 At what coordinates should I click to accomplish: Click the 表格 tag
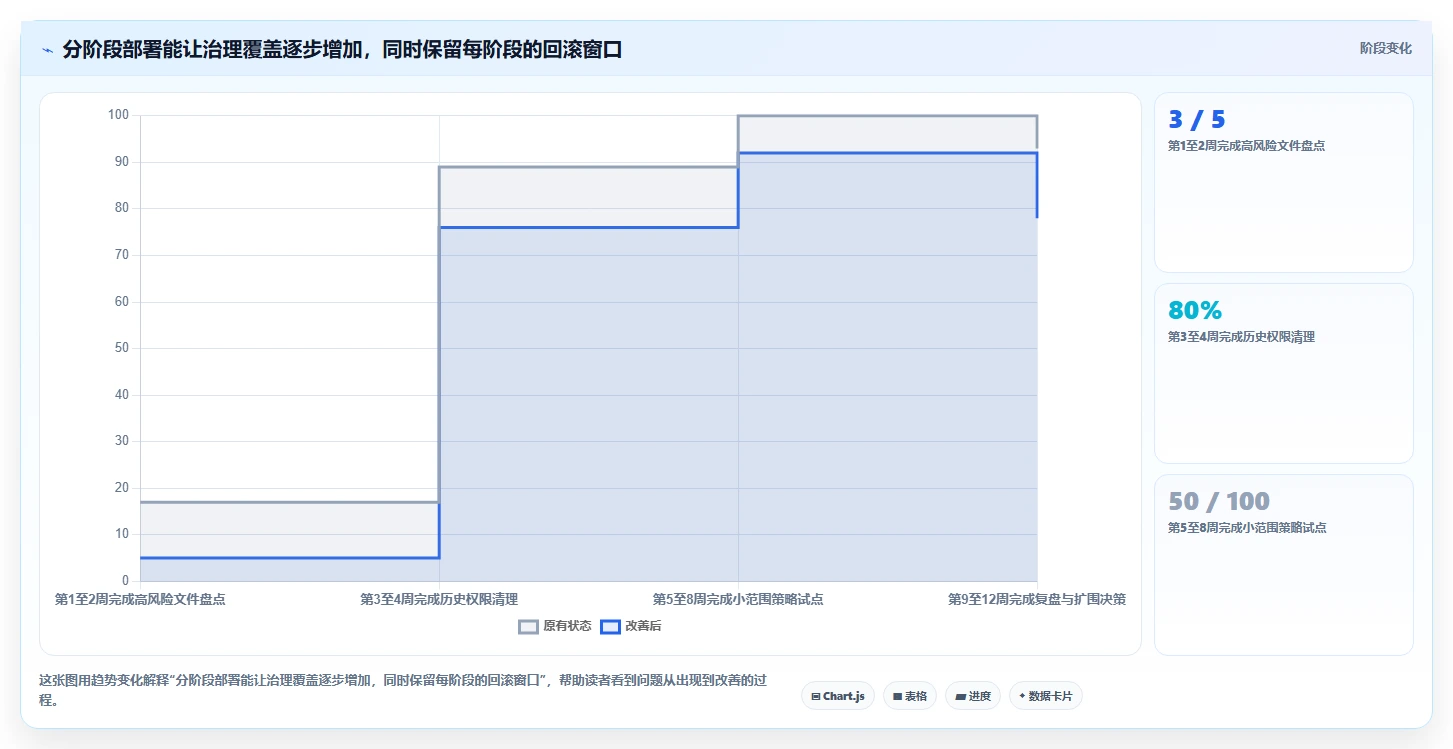(x=910, y=696)
